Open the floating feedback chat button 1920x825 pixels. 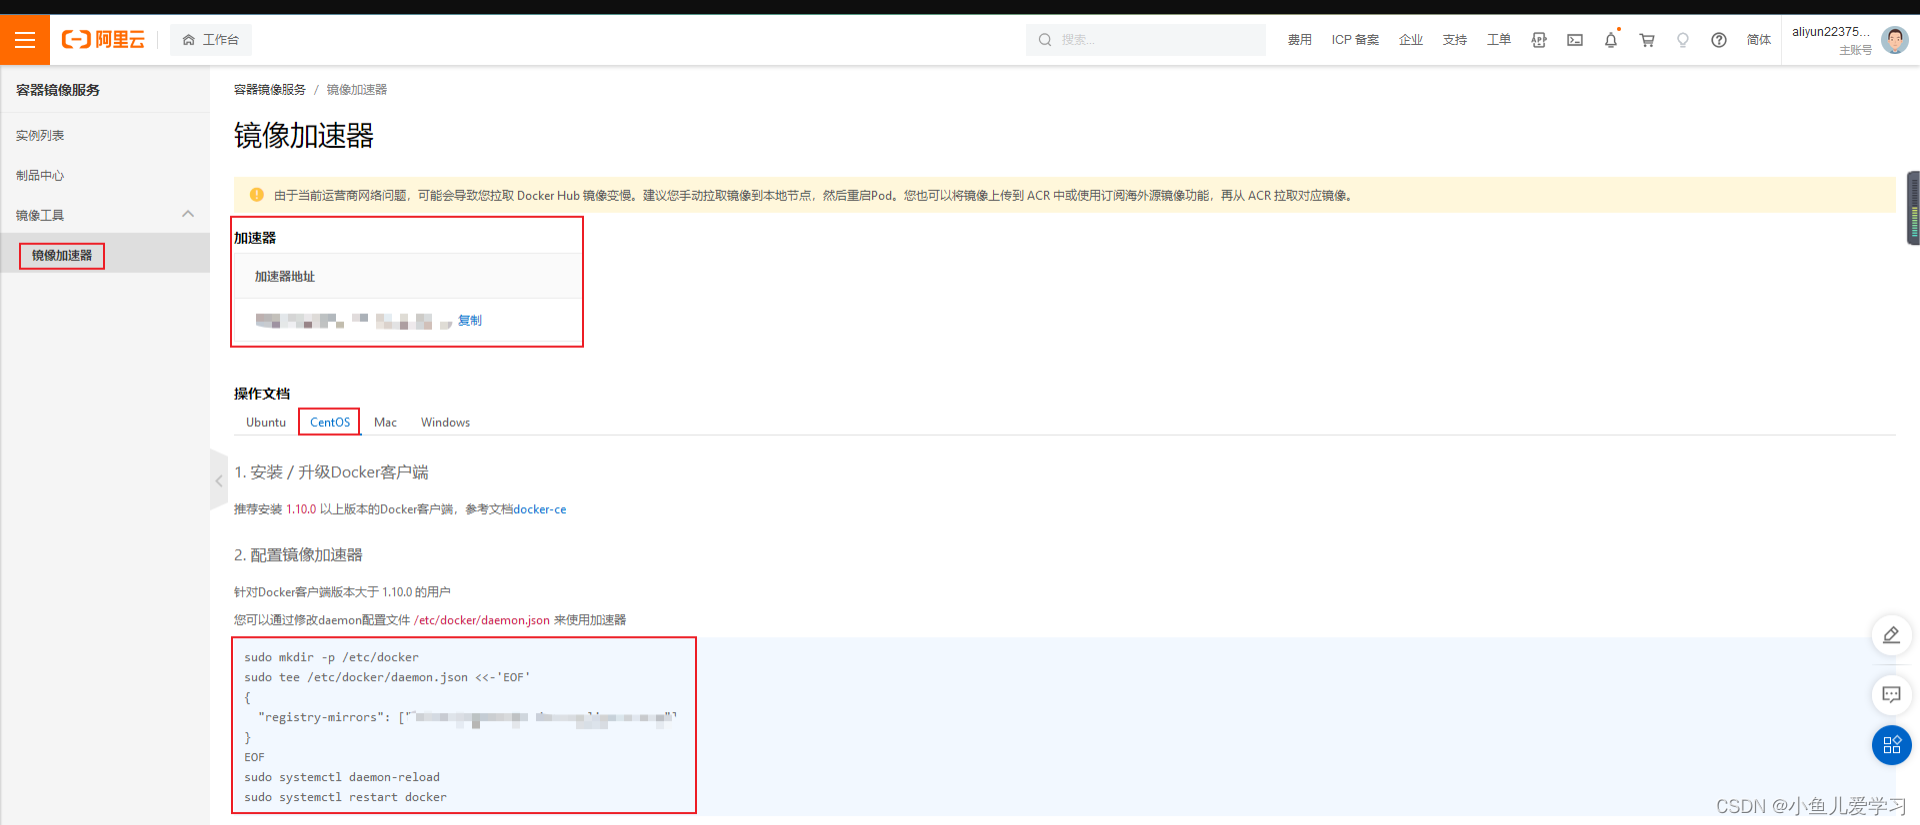click(1891, 695)
